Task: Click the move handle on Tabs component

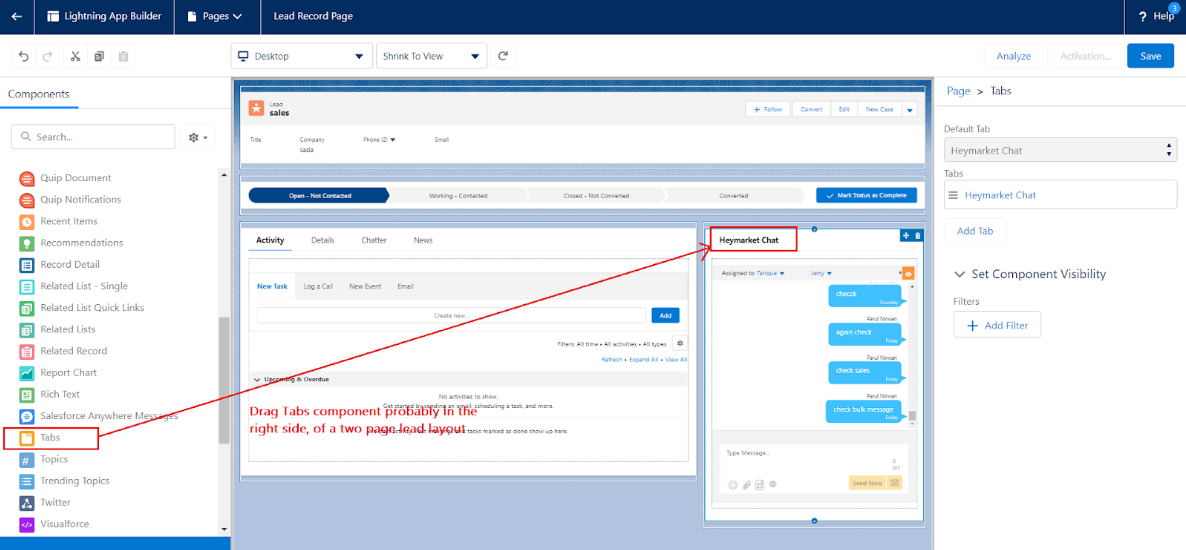Action: pos(906,235)
